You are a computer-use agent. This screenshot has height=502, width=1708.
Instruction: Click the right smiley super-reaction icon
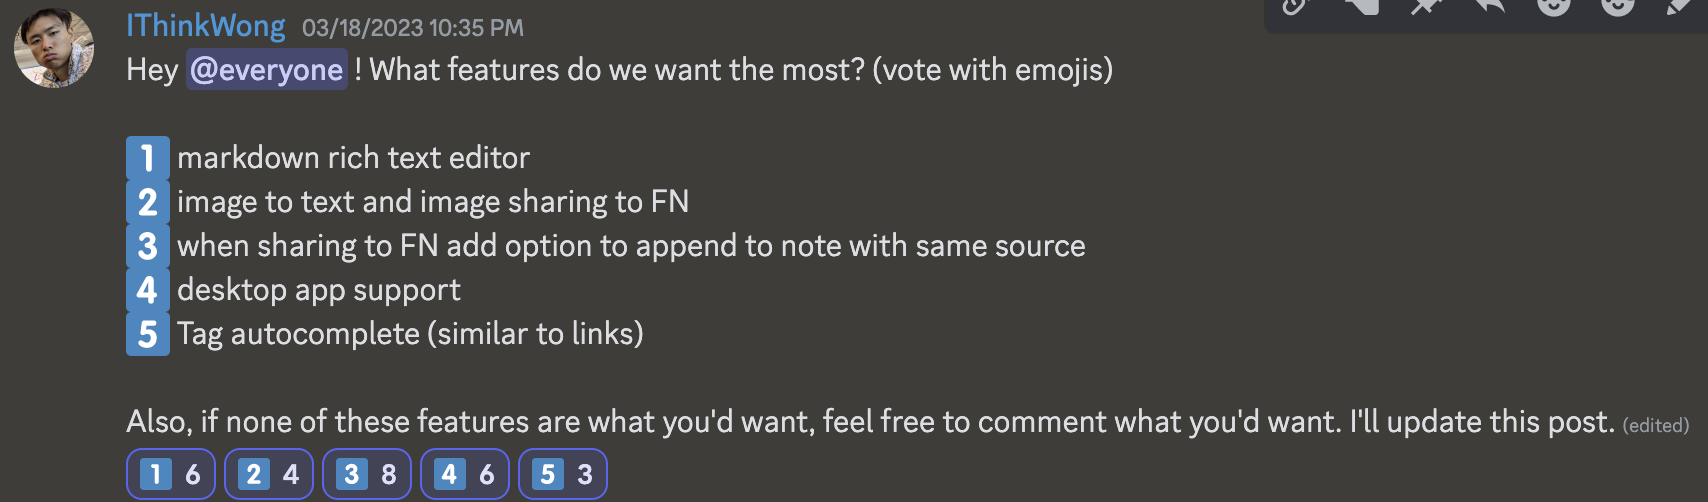pyautogui.click(x=1617, y=6)
